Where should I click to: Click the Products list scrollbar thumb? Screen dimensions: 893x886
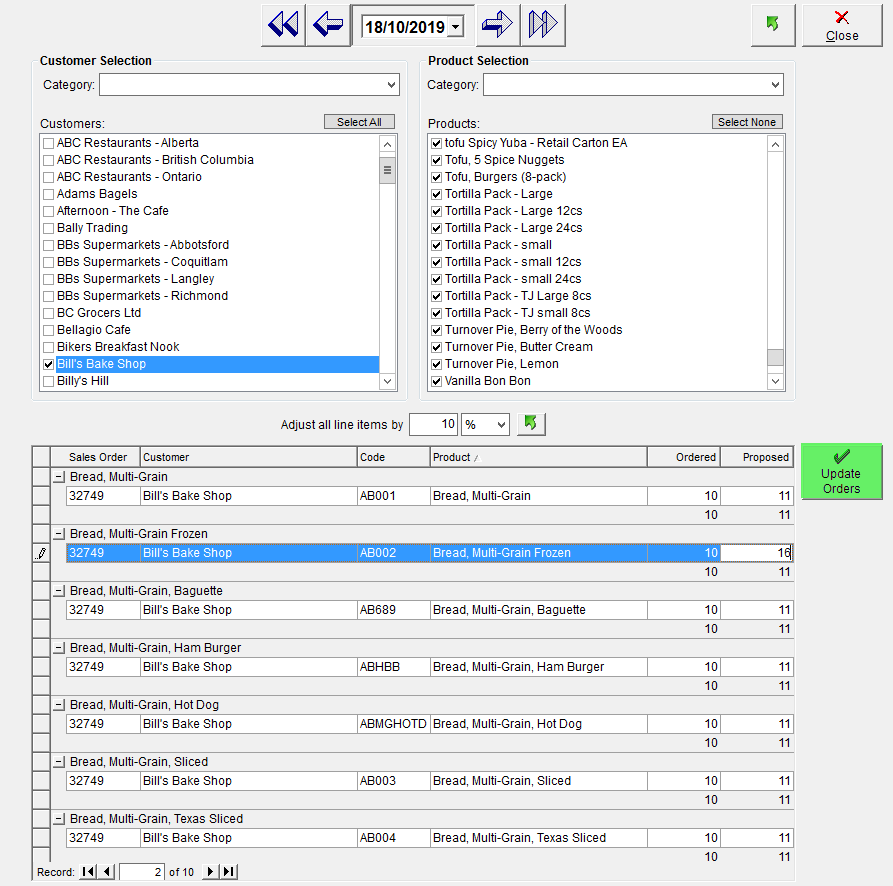(x=775, y=357)
